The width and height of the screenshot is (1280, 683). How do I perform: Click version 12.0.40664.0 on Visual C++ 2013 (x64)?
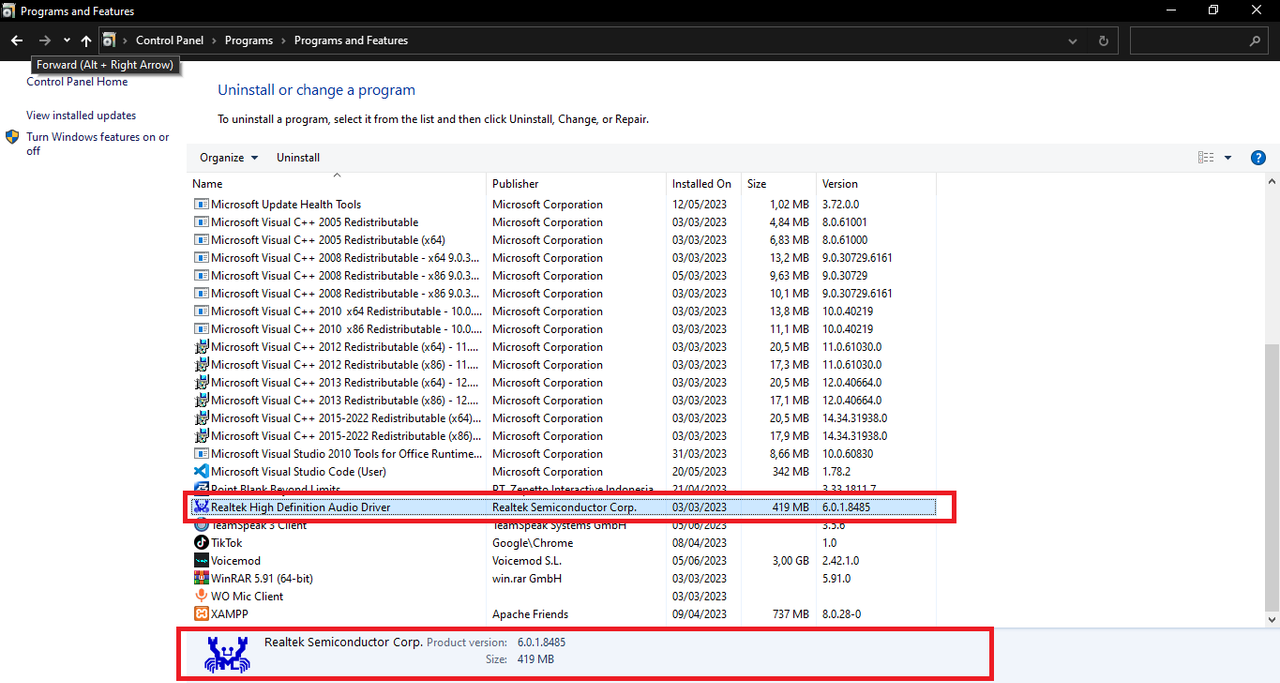click(852, 383)
